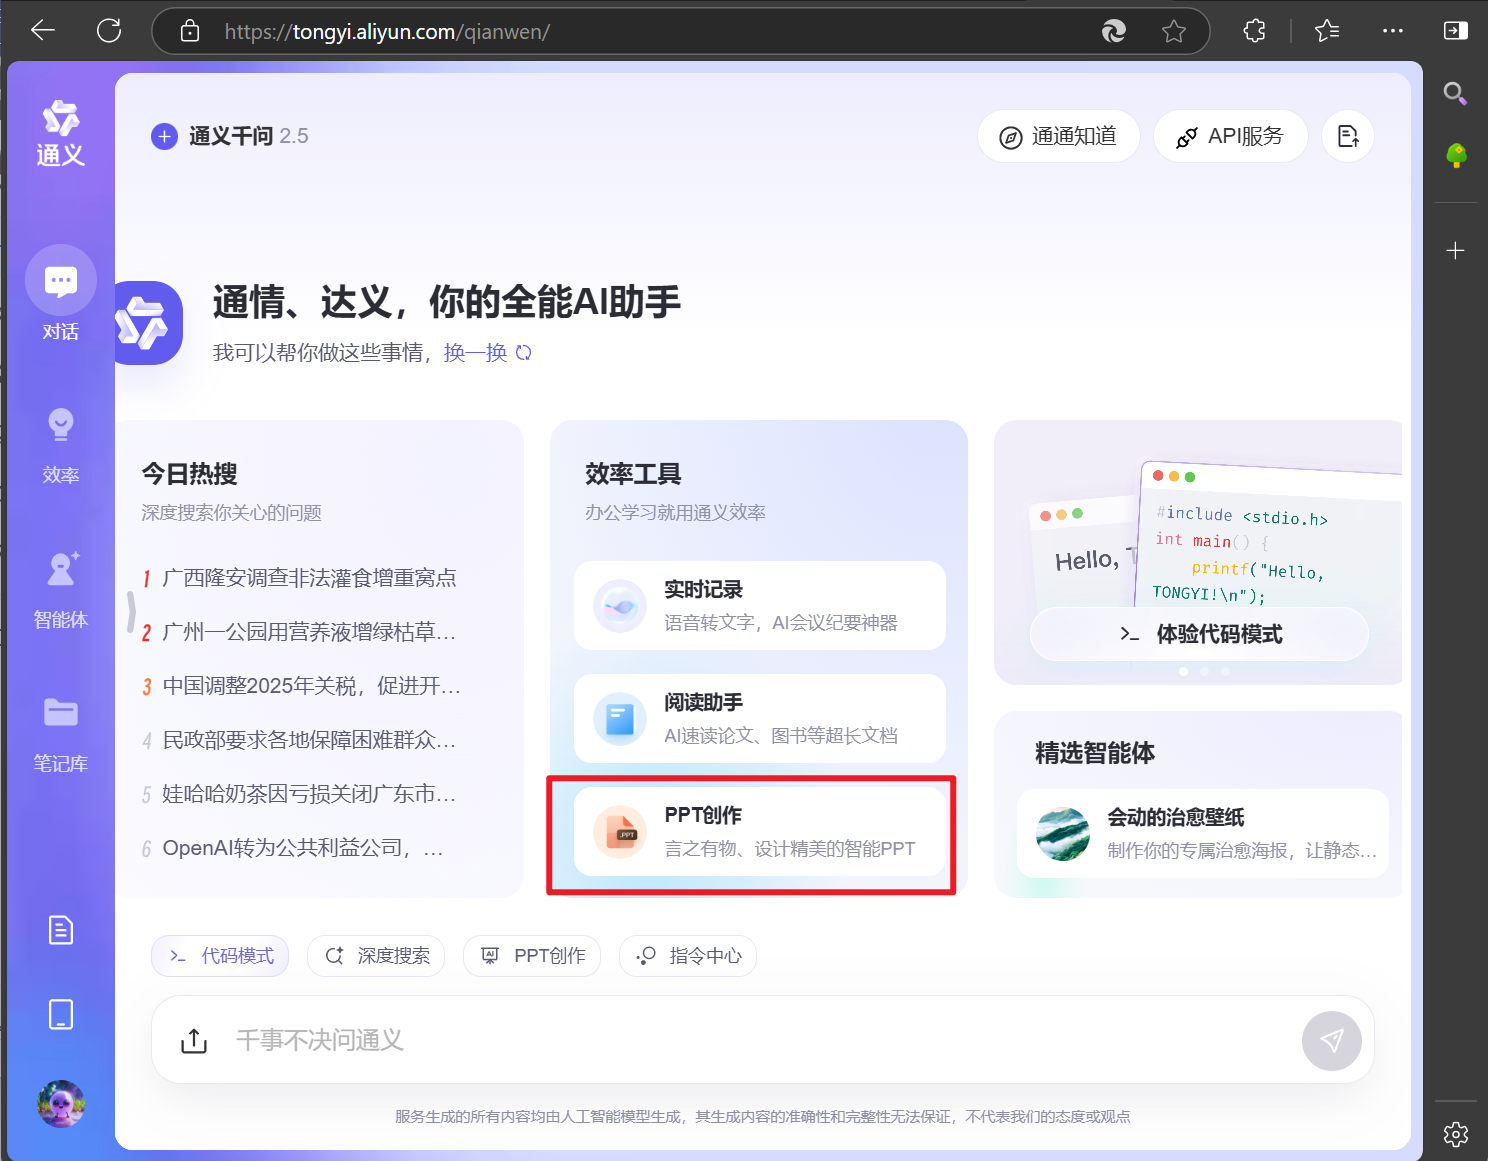1488x1161 pixels.
Task: Switch to 代码模式 mode chip
Action: tap(219, 955)
